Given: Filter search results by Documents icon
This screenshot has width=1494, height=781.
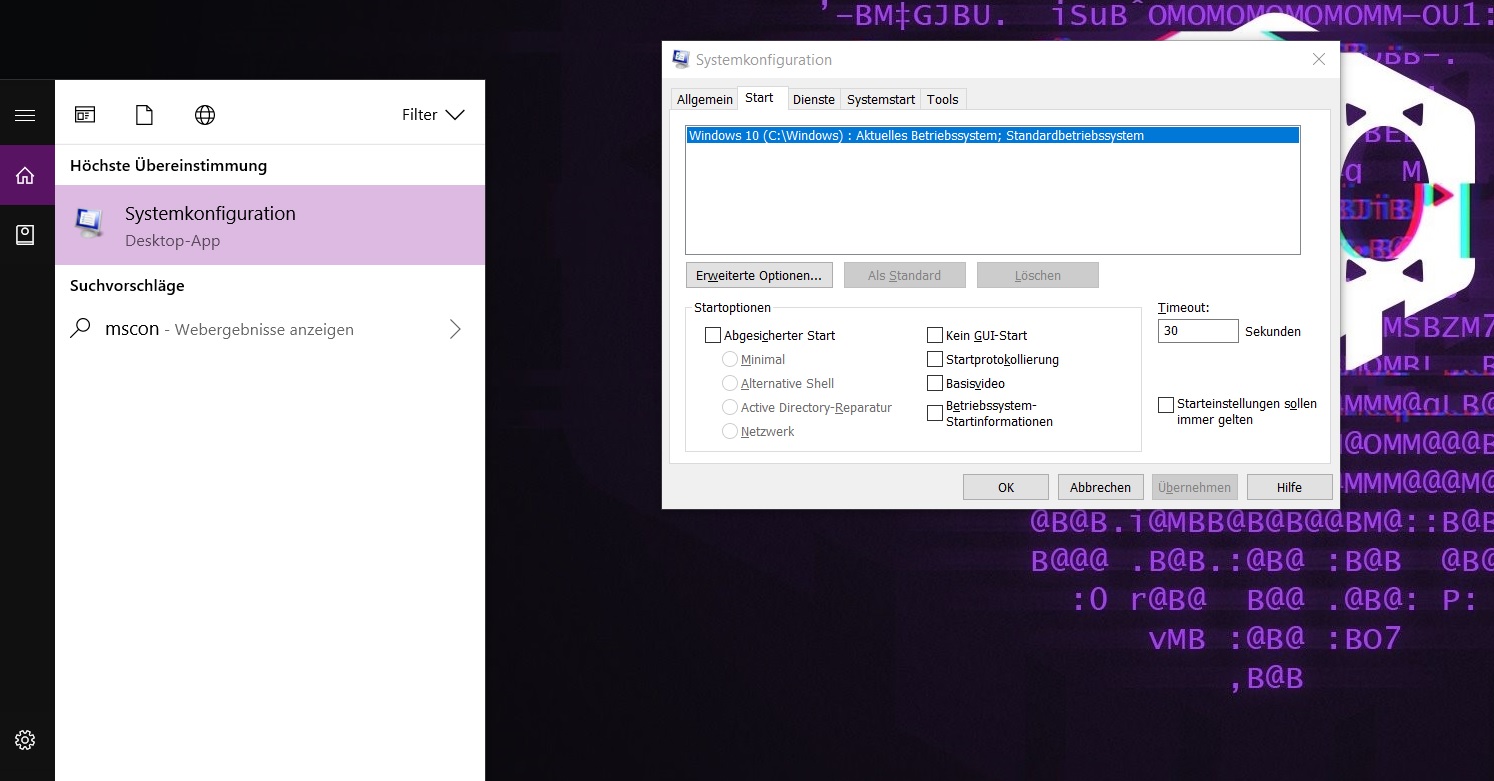Looking at the screenshot, I should (144, 115).
